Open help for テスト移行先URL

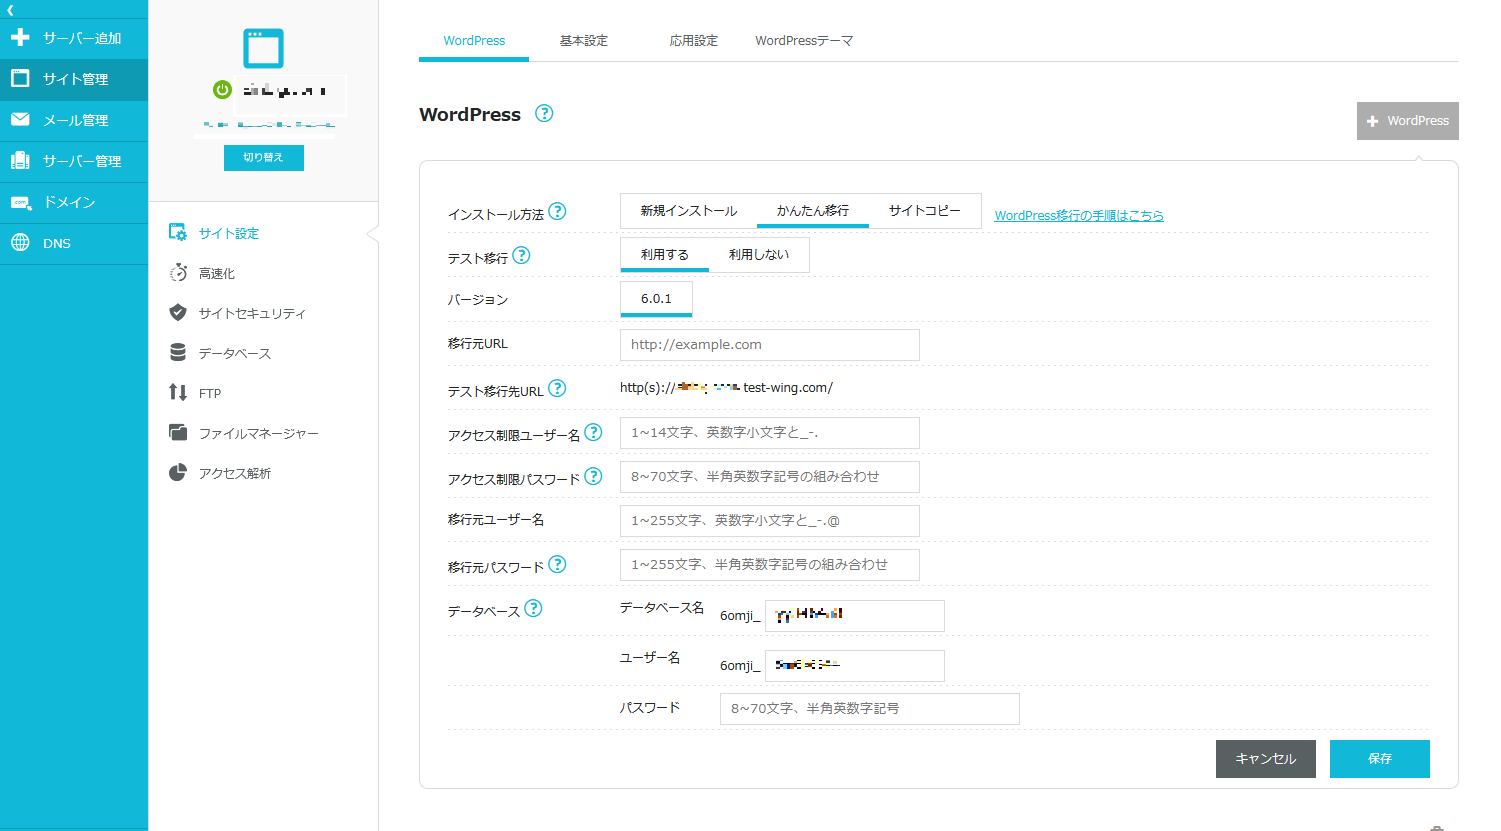click(x=557, y=388)
